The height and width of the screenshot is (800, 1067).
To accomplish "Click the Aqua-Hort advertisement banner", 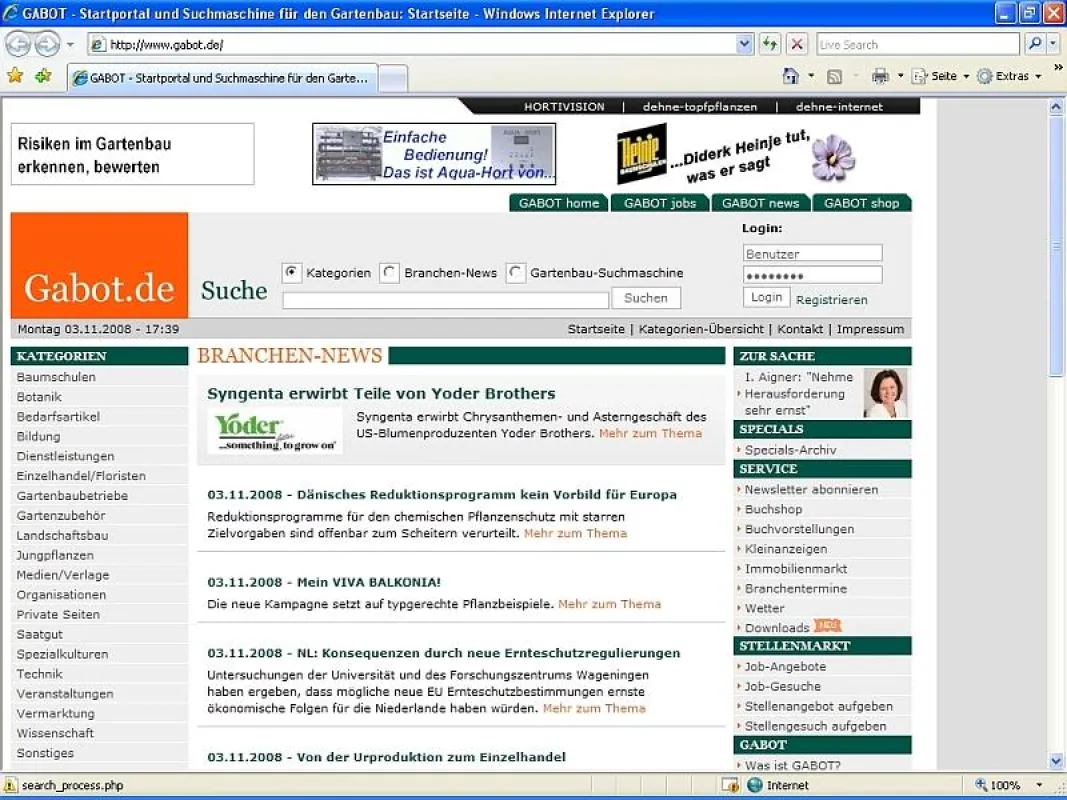I will [x=434, y=154].
